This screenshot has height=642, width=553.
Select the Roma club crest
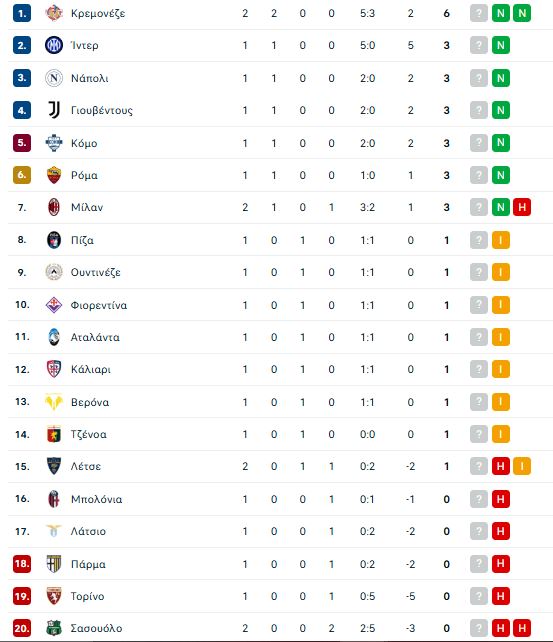coord(54,175)
